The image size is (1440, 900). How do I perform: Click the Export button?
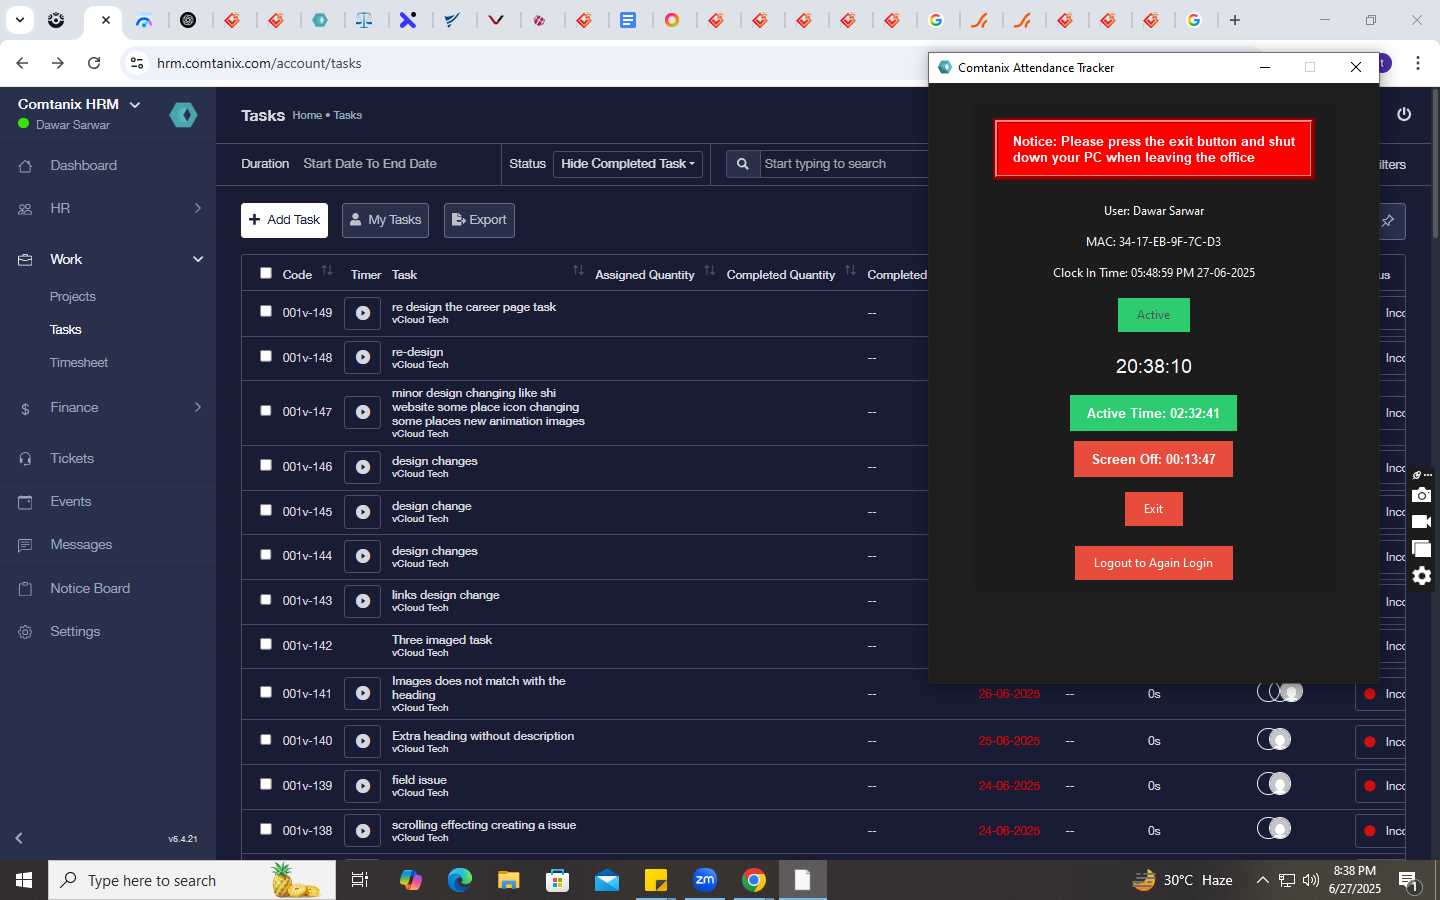point(479,220)
